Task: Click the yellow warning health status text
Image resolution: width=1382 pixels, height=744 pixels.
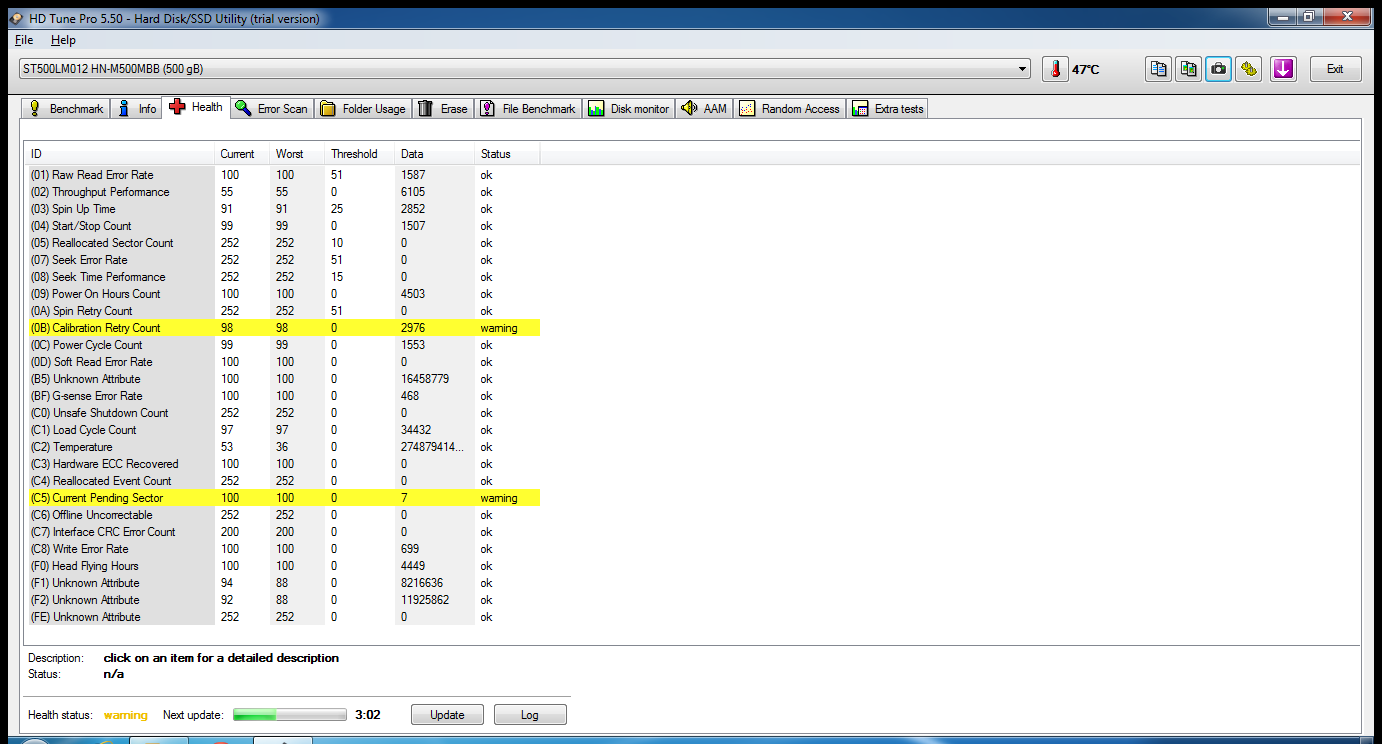Action: (x=126, y=715)
